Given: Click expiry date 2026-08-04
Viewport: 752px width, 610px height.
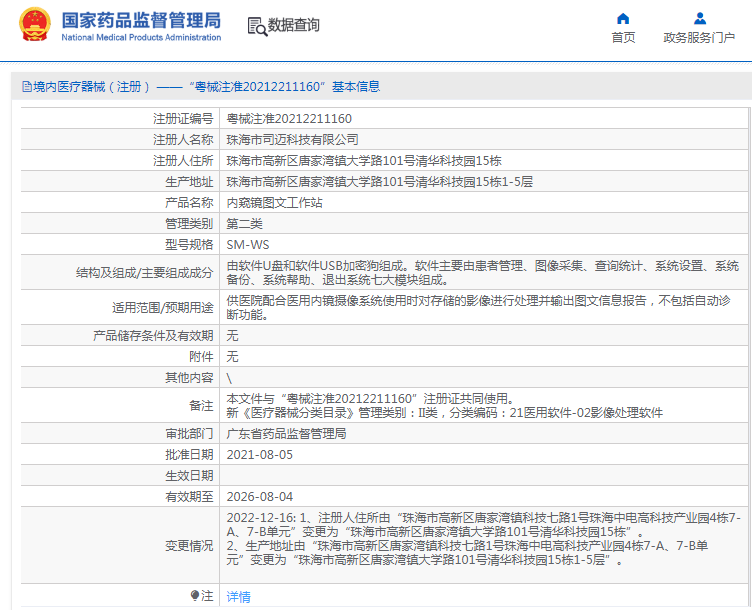Looking at the screenshot, I should [x=259, y=497].
